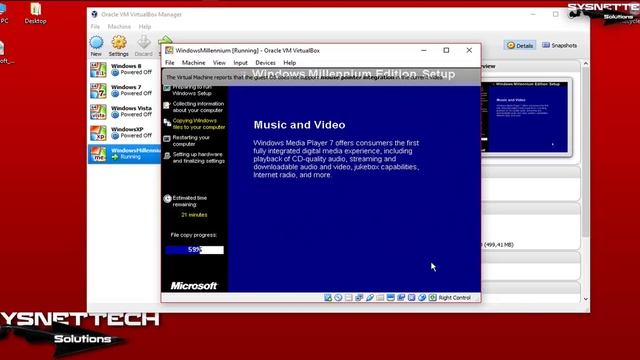This screenshot has width=640, height=360.
Task: Open File menu in VirtualBox Manager
Action: 95,27
